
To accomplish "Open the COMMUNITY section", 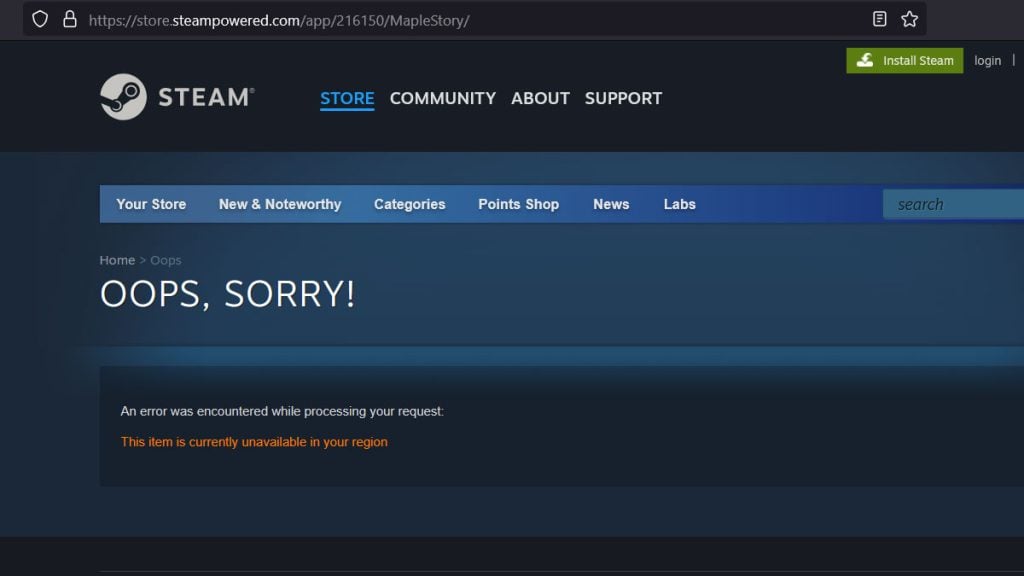I will tap(442, 98).
